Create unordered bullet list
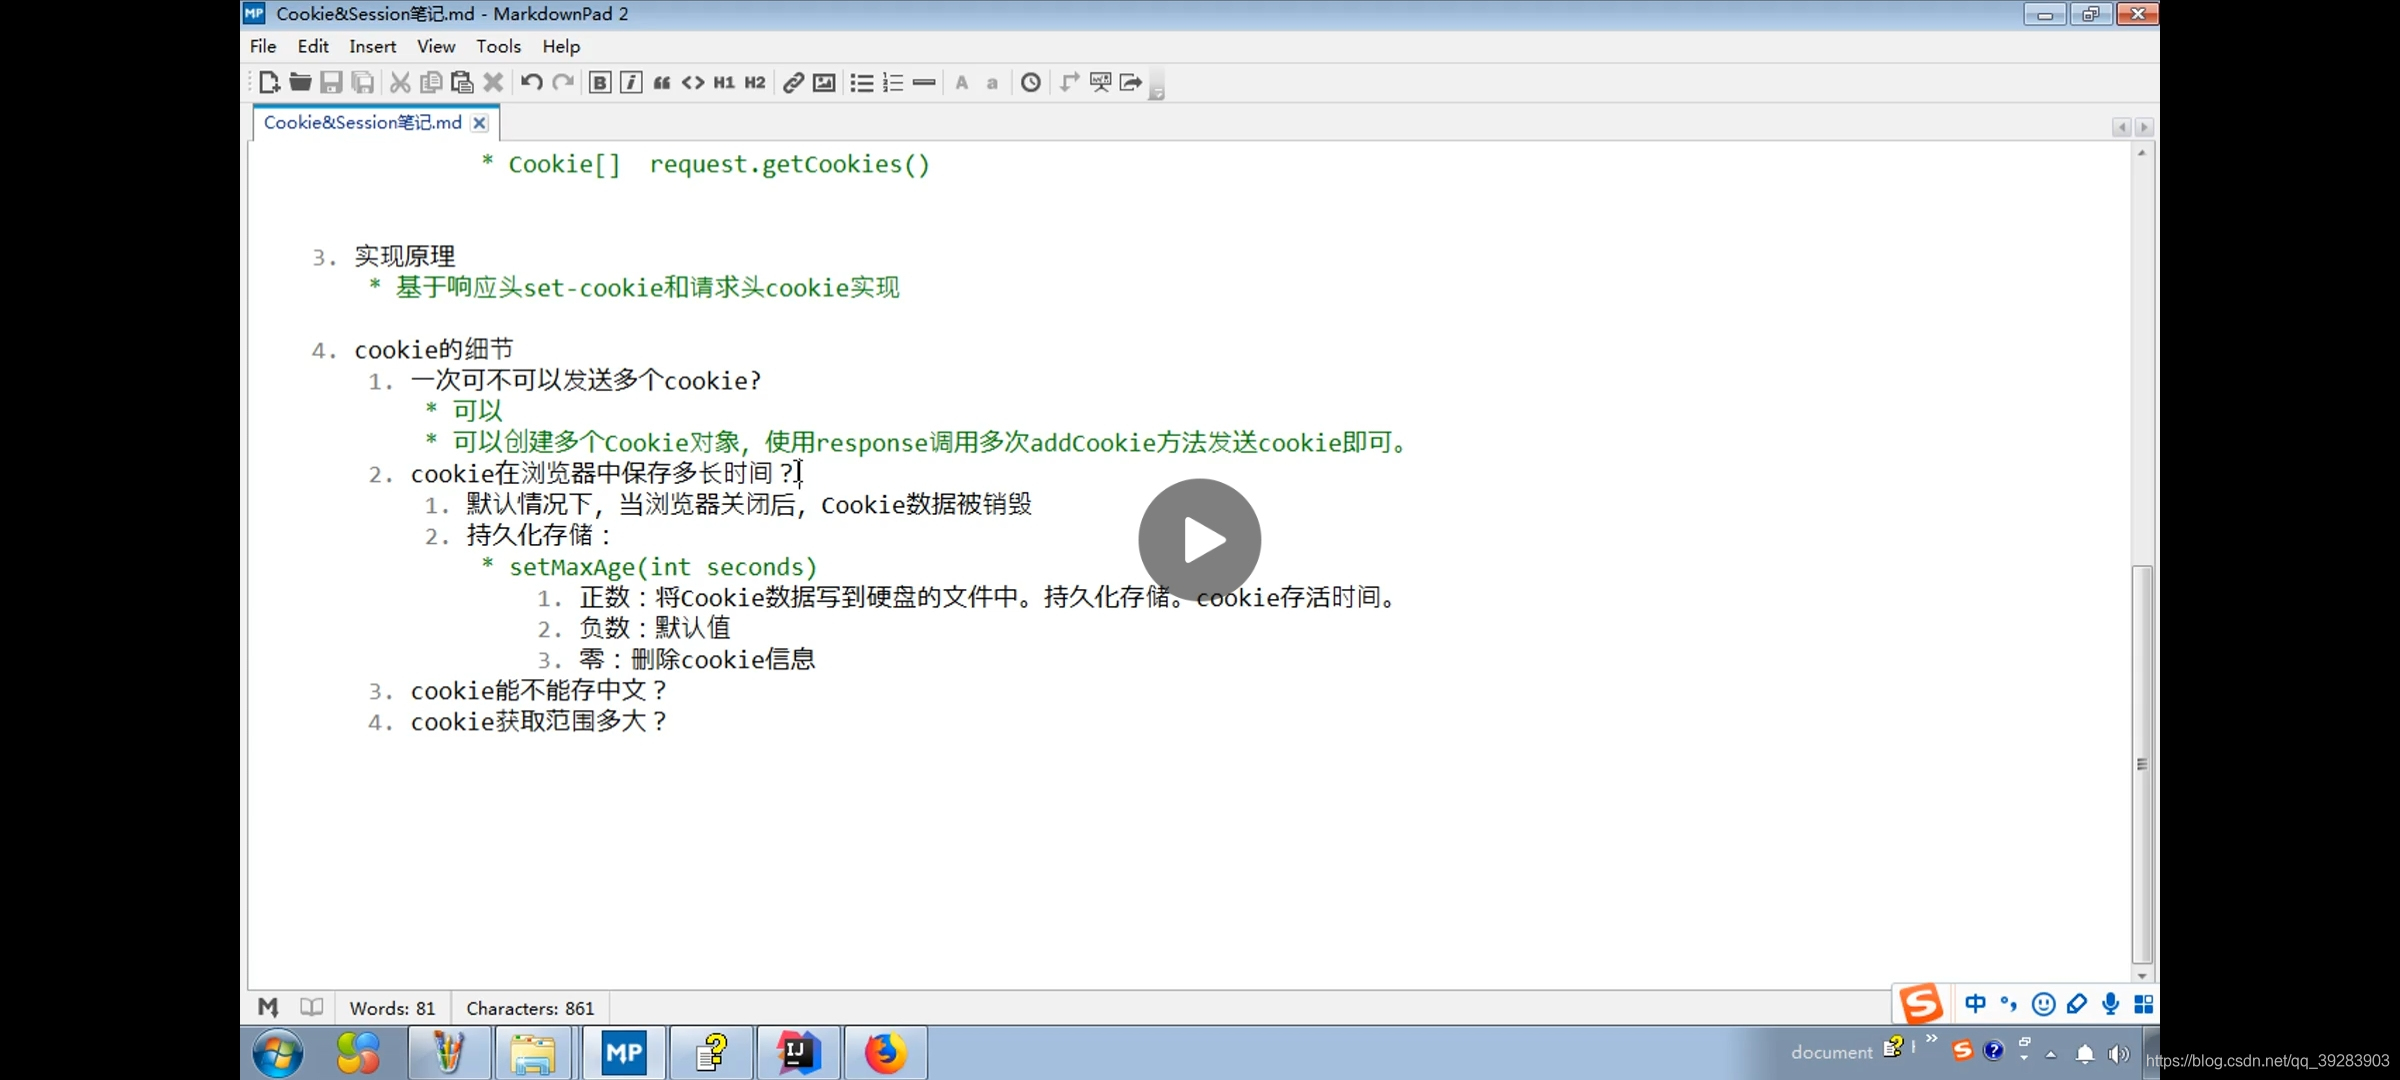The width and height of the screenshot is (2400, 1080). point(861,83)
